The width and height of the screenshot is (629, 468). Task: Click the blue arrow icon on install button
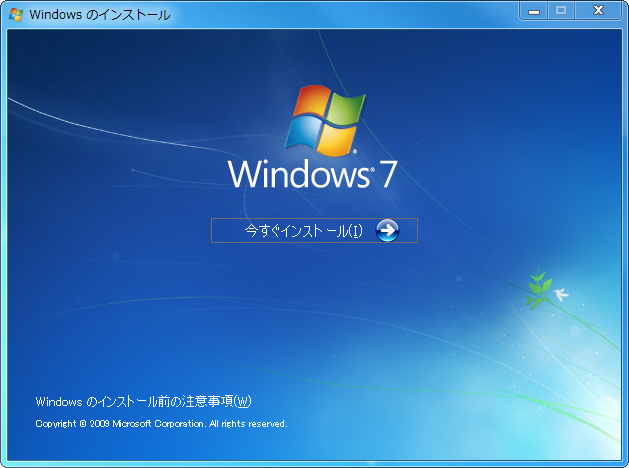tap(387, 231)
